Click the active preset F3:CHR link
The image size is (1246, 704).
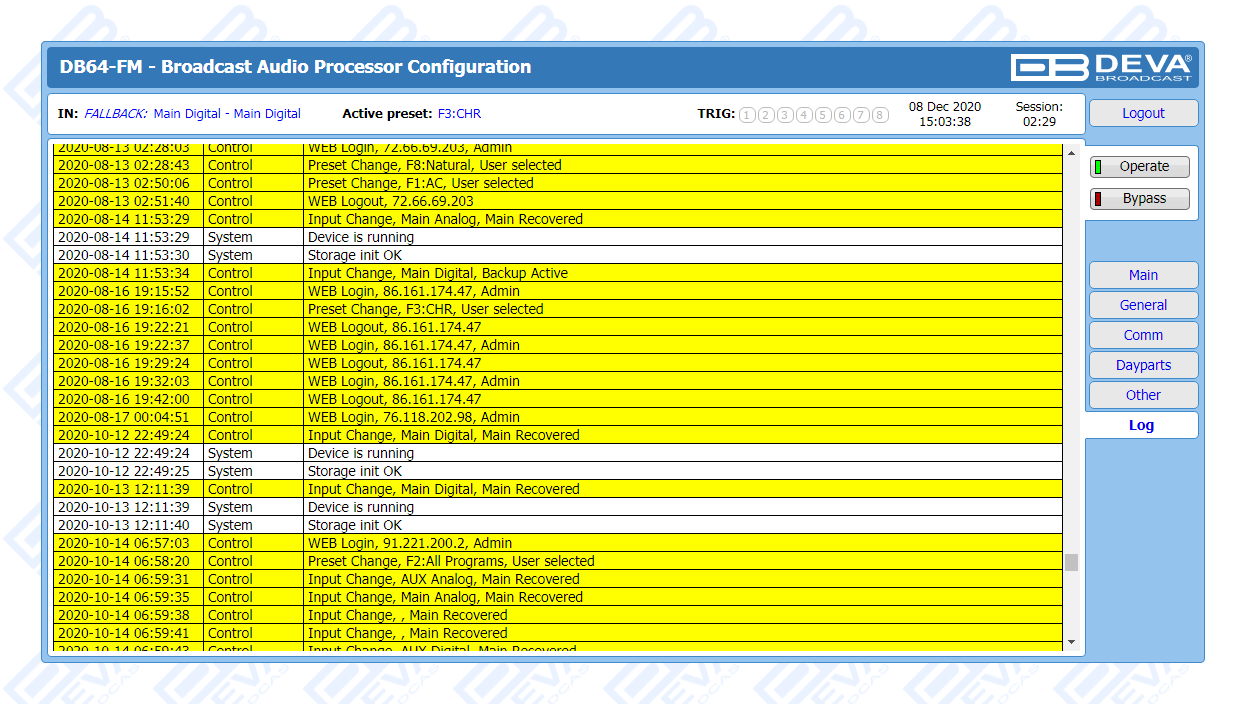(x=459, y=114)
